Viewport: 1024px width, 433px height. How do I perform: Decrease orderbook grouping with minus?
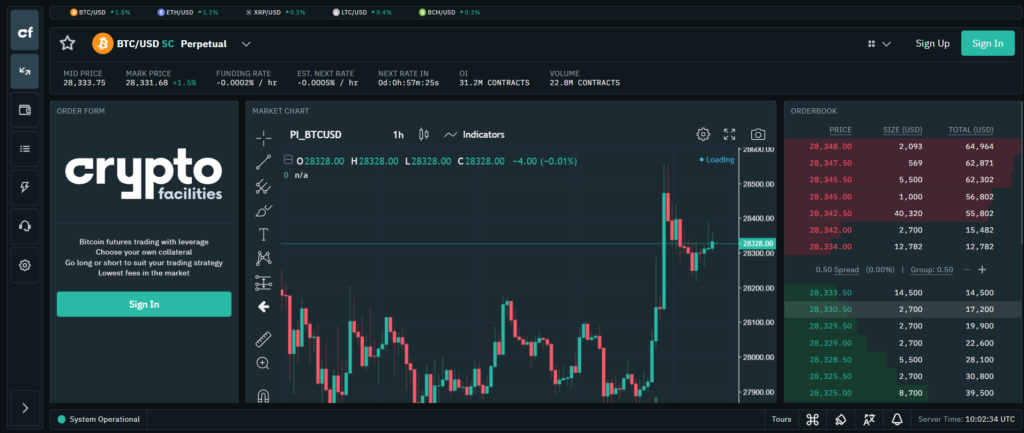click(x=967, y=270)
